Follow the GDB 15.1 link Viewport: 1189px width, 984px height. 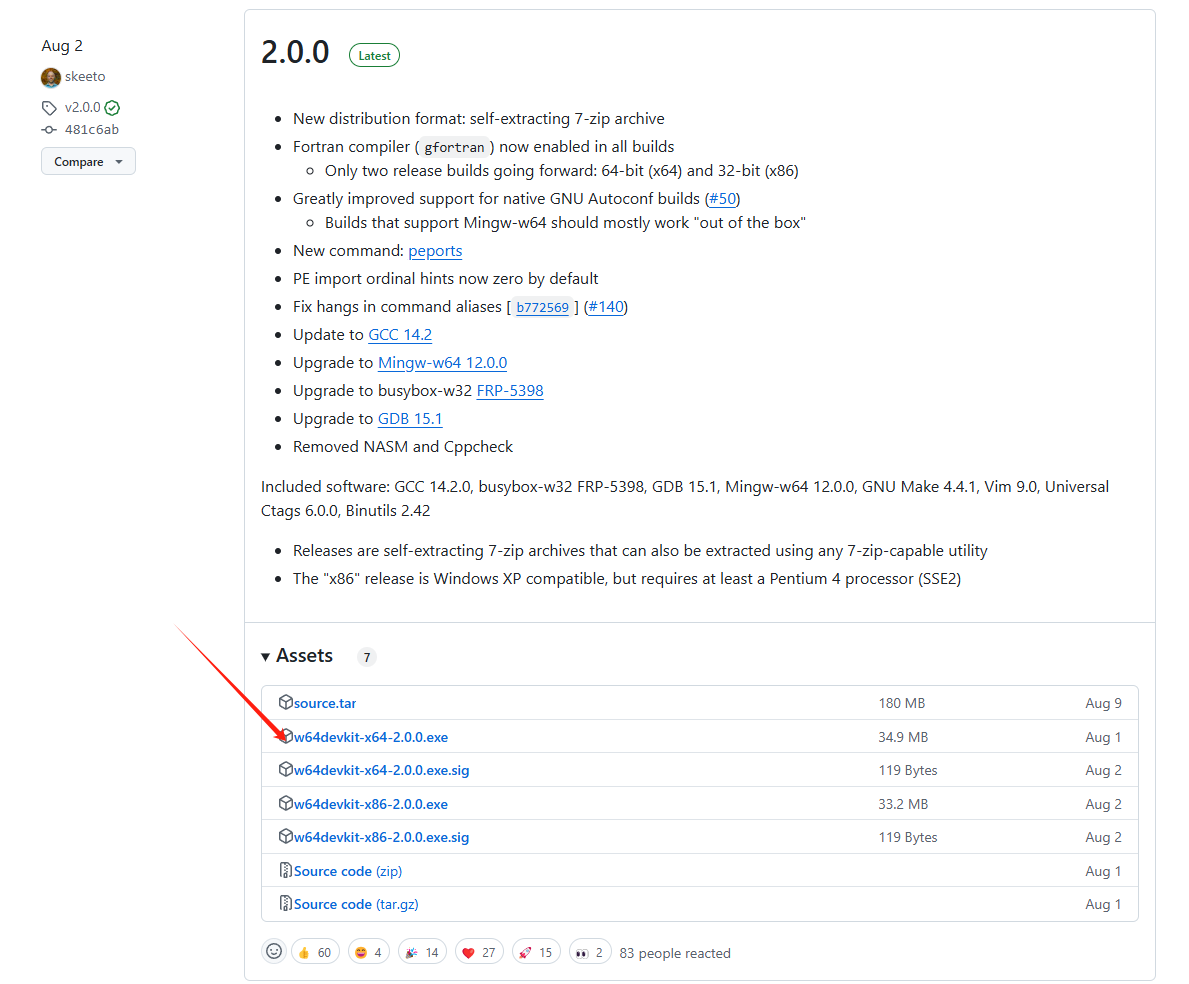[x=410, y=419]
